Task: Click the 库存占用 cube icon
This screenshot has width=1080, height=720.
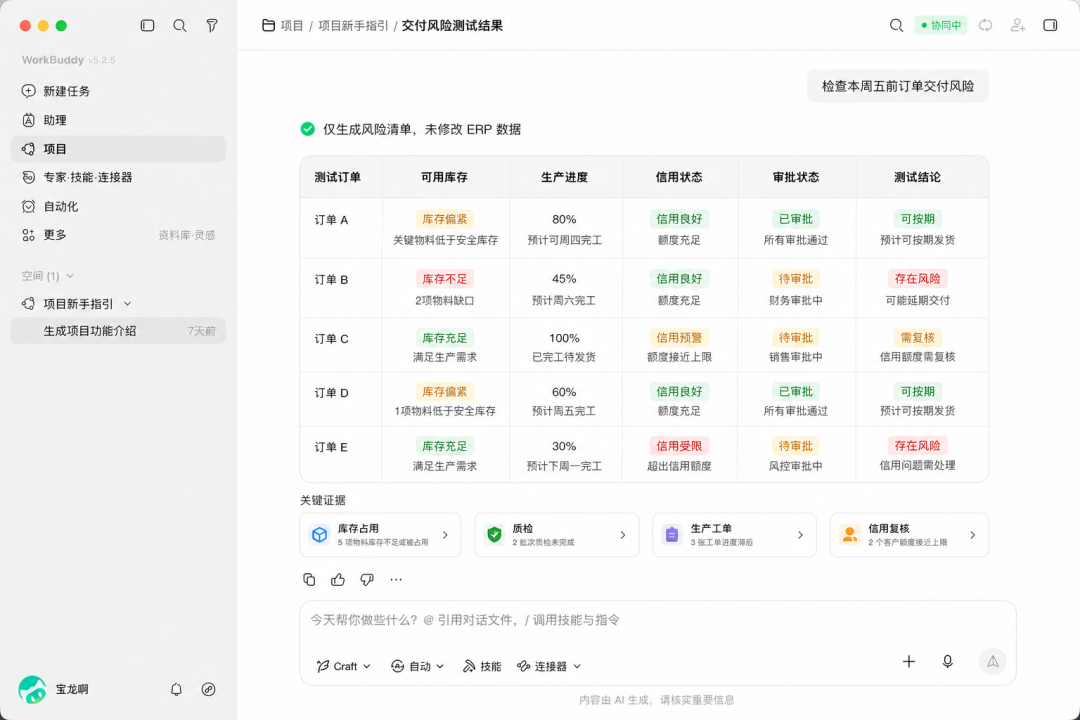Action: pyautogui.click(x=320, y=535)
